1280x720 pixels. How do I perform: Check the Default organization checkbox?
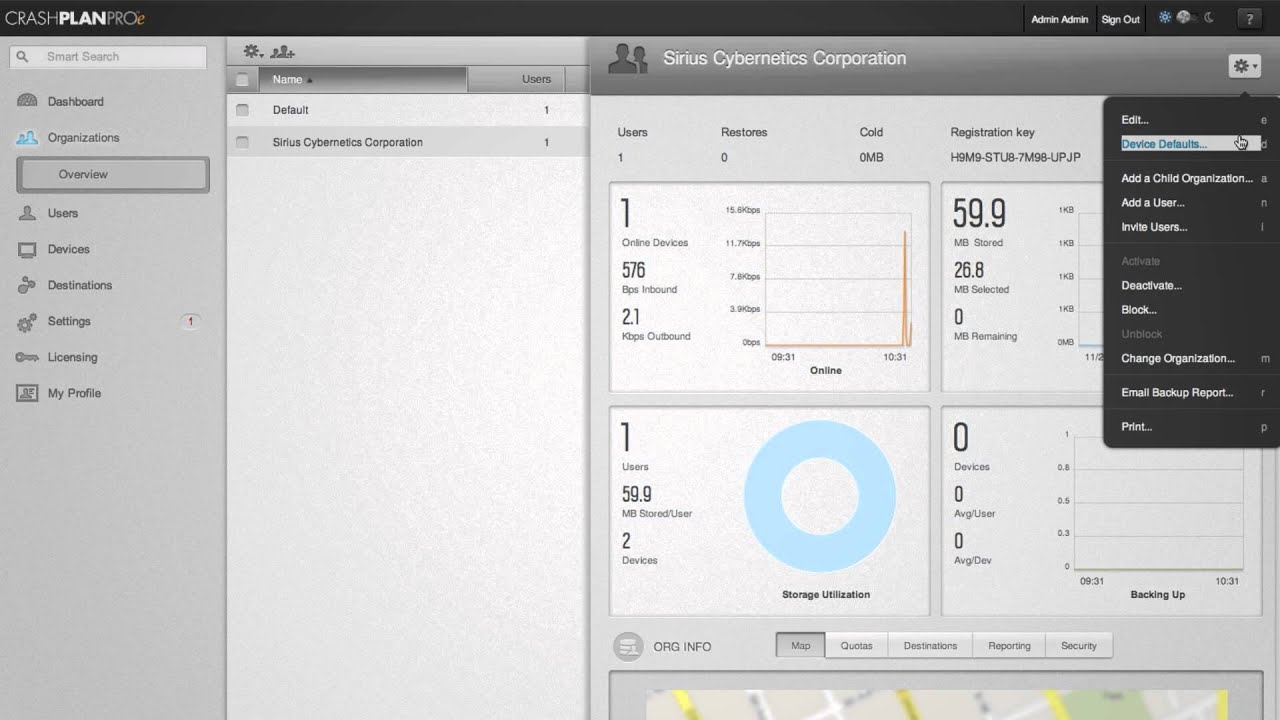242,110
